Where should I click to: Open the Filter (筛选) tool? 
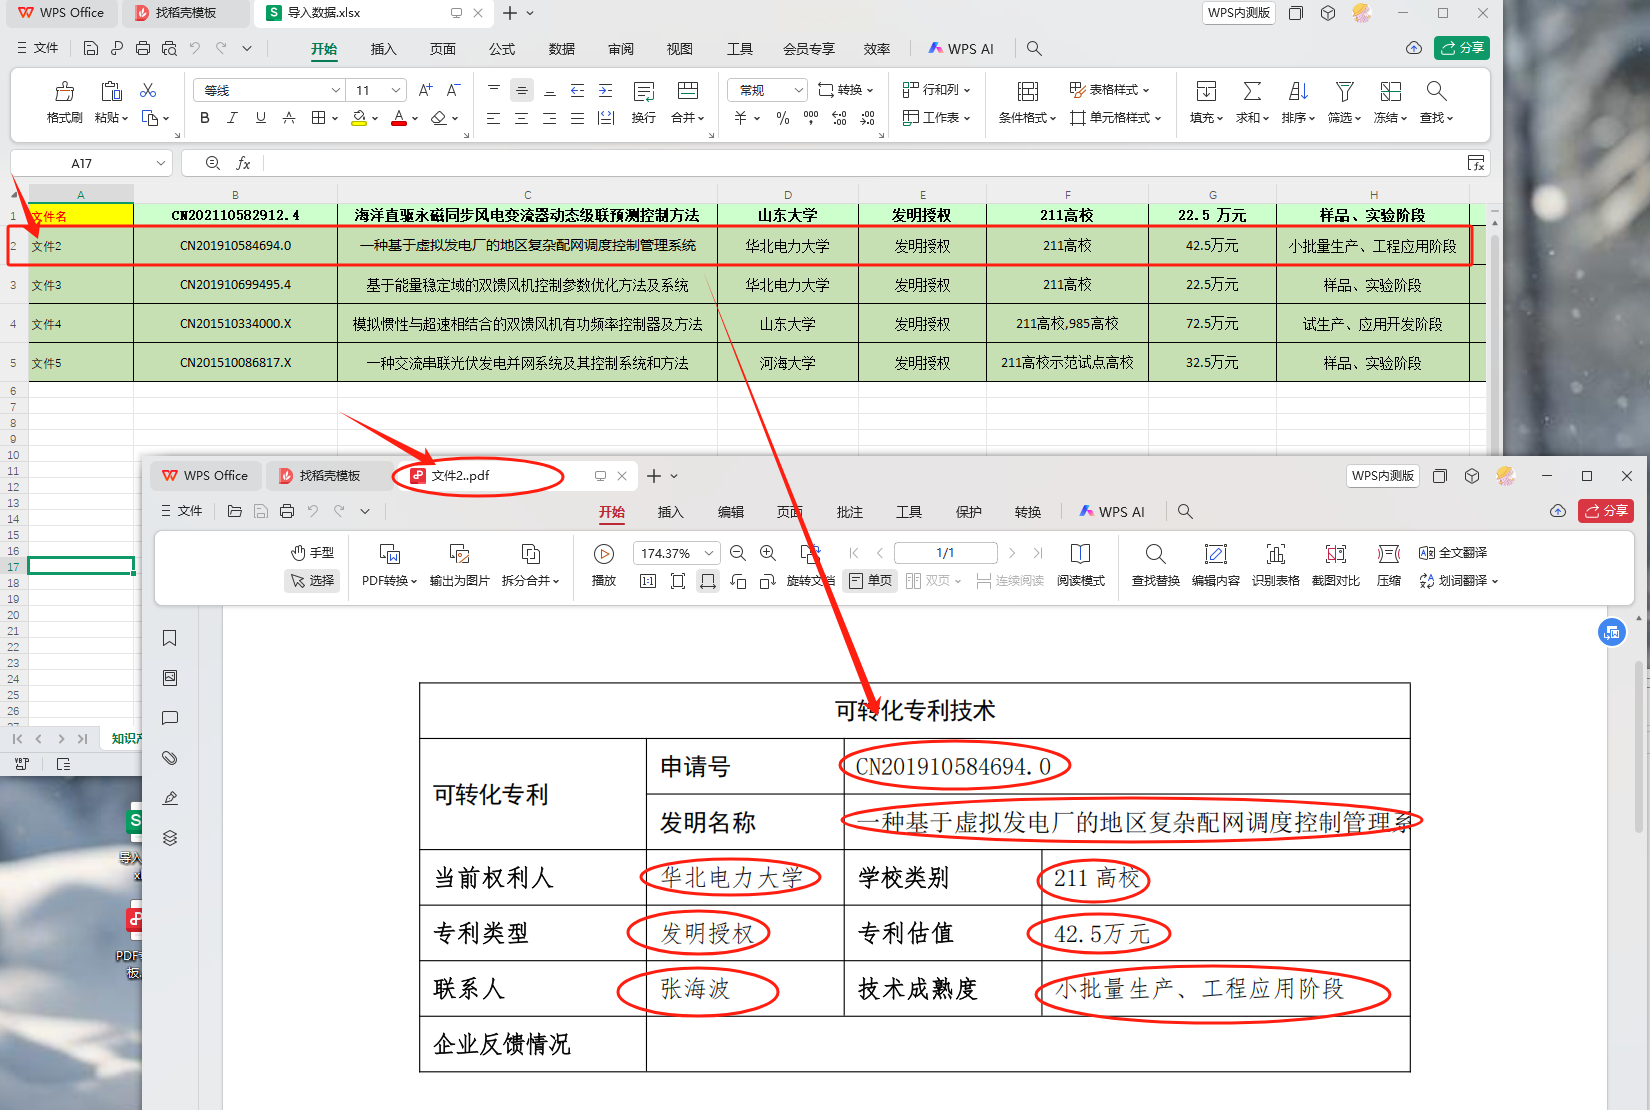[1344, 93]
